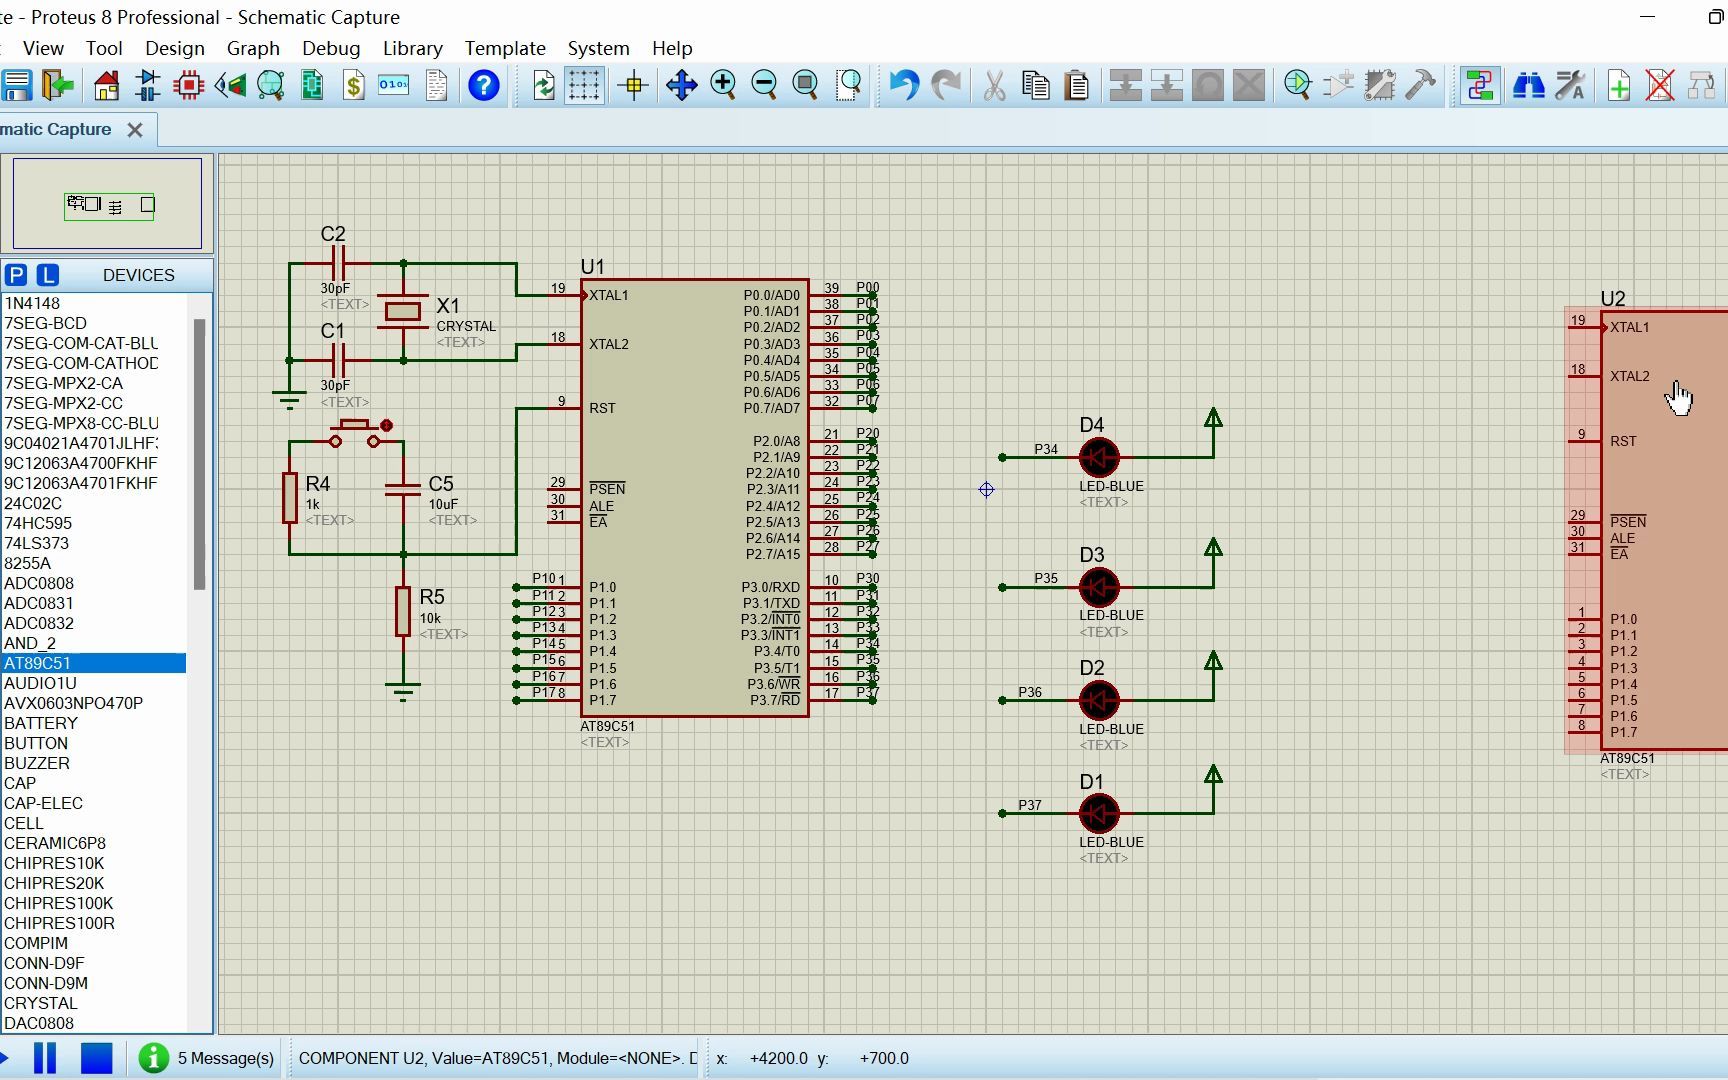The height and width of the screenshot is (1080, 1728).
Task: Click the Cut scissors icon
Action: [x=994, y=85]
